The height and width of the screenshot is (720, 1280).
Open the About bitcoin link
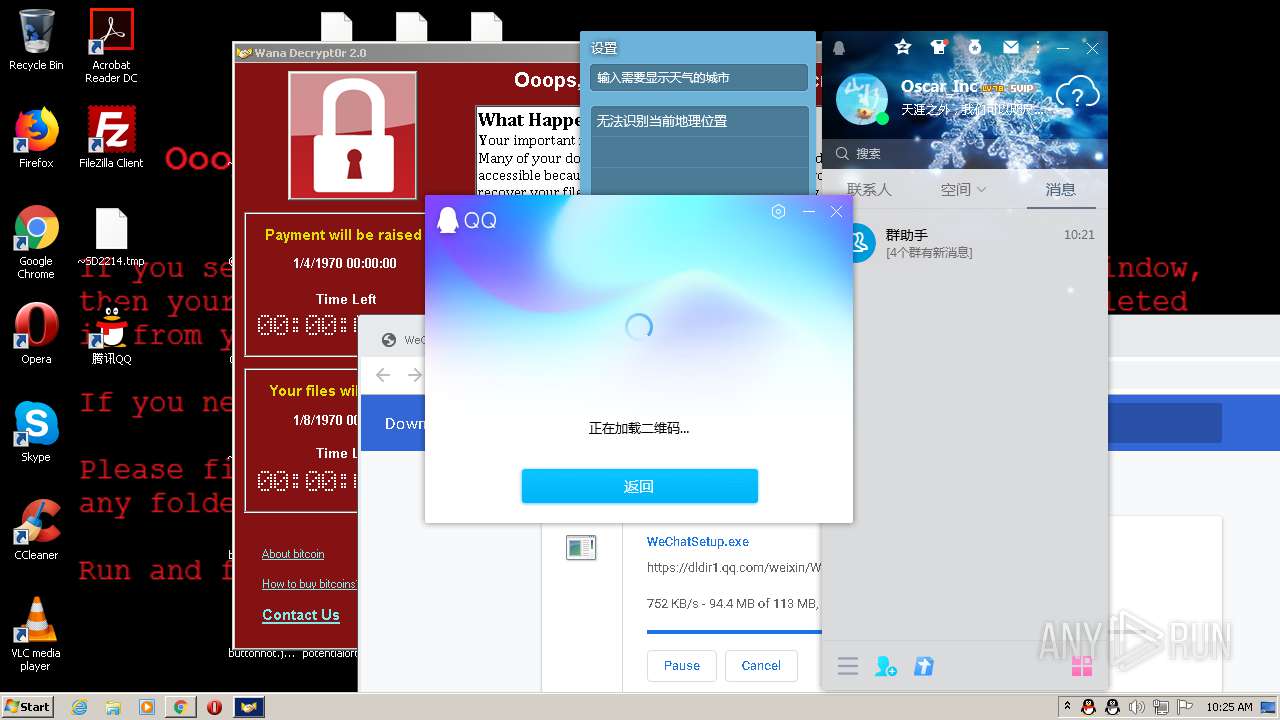coord(293,554)
